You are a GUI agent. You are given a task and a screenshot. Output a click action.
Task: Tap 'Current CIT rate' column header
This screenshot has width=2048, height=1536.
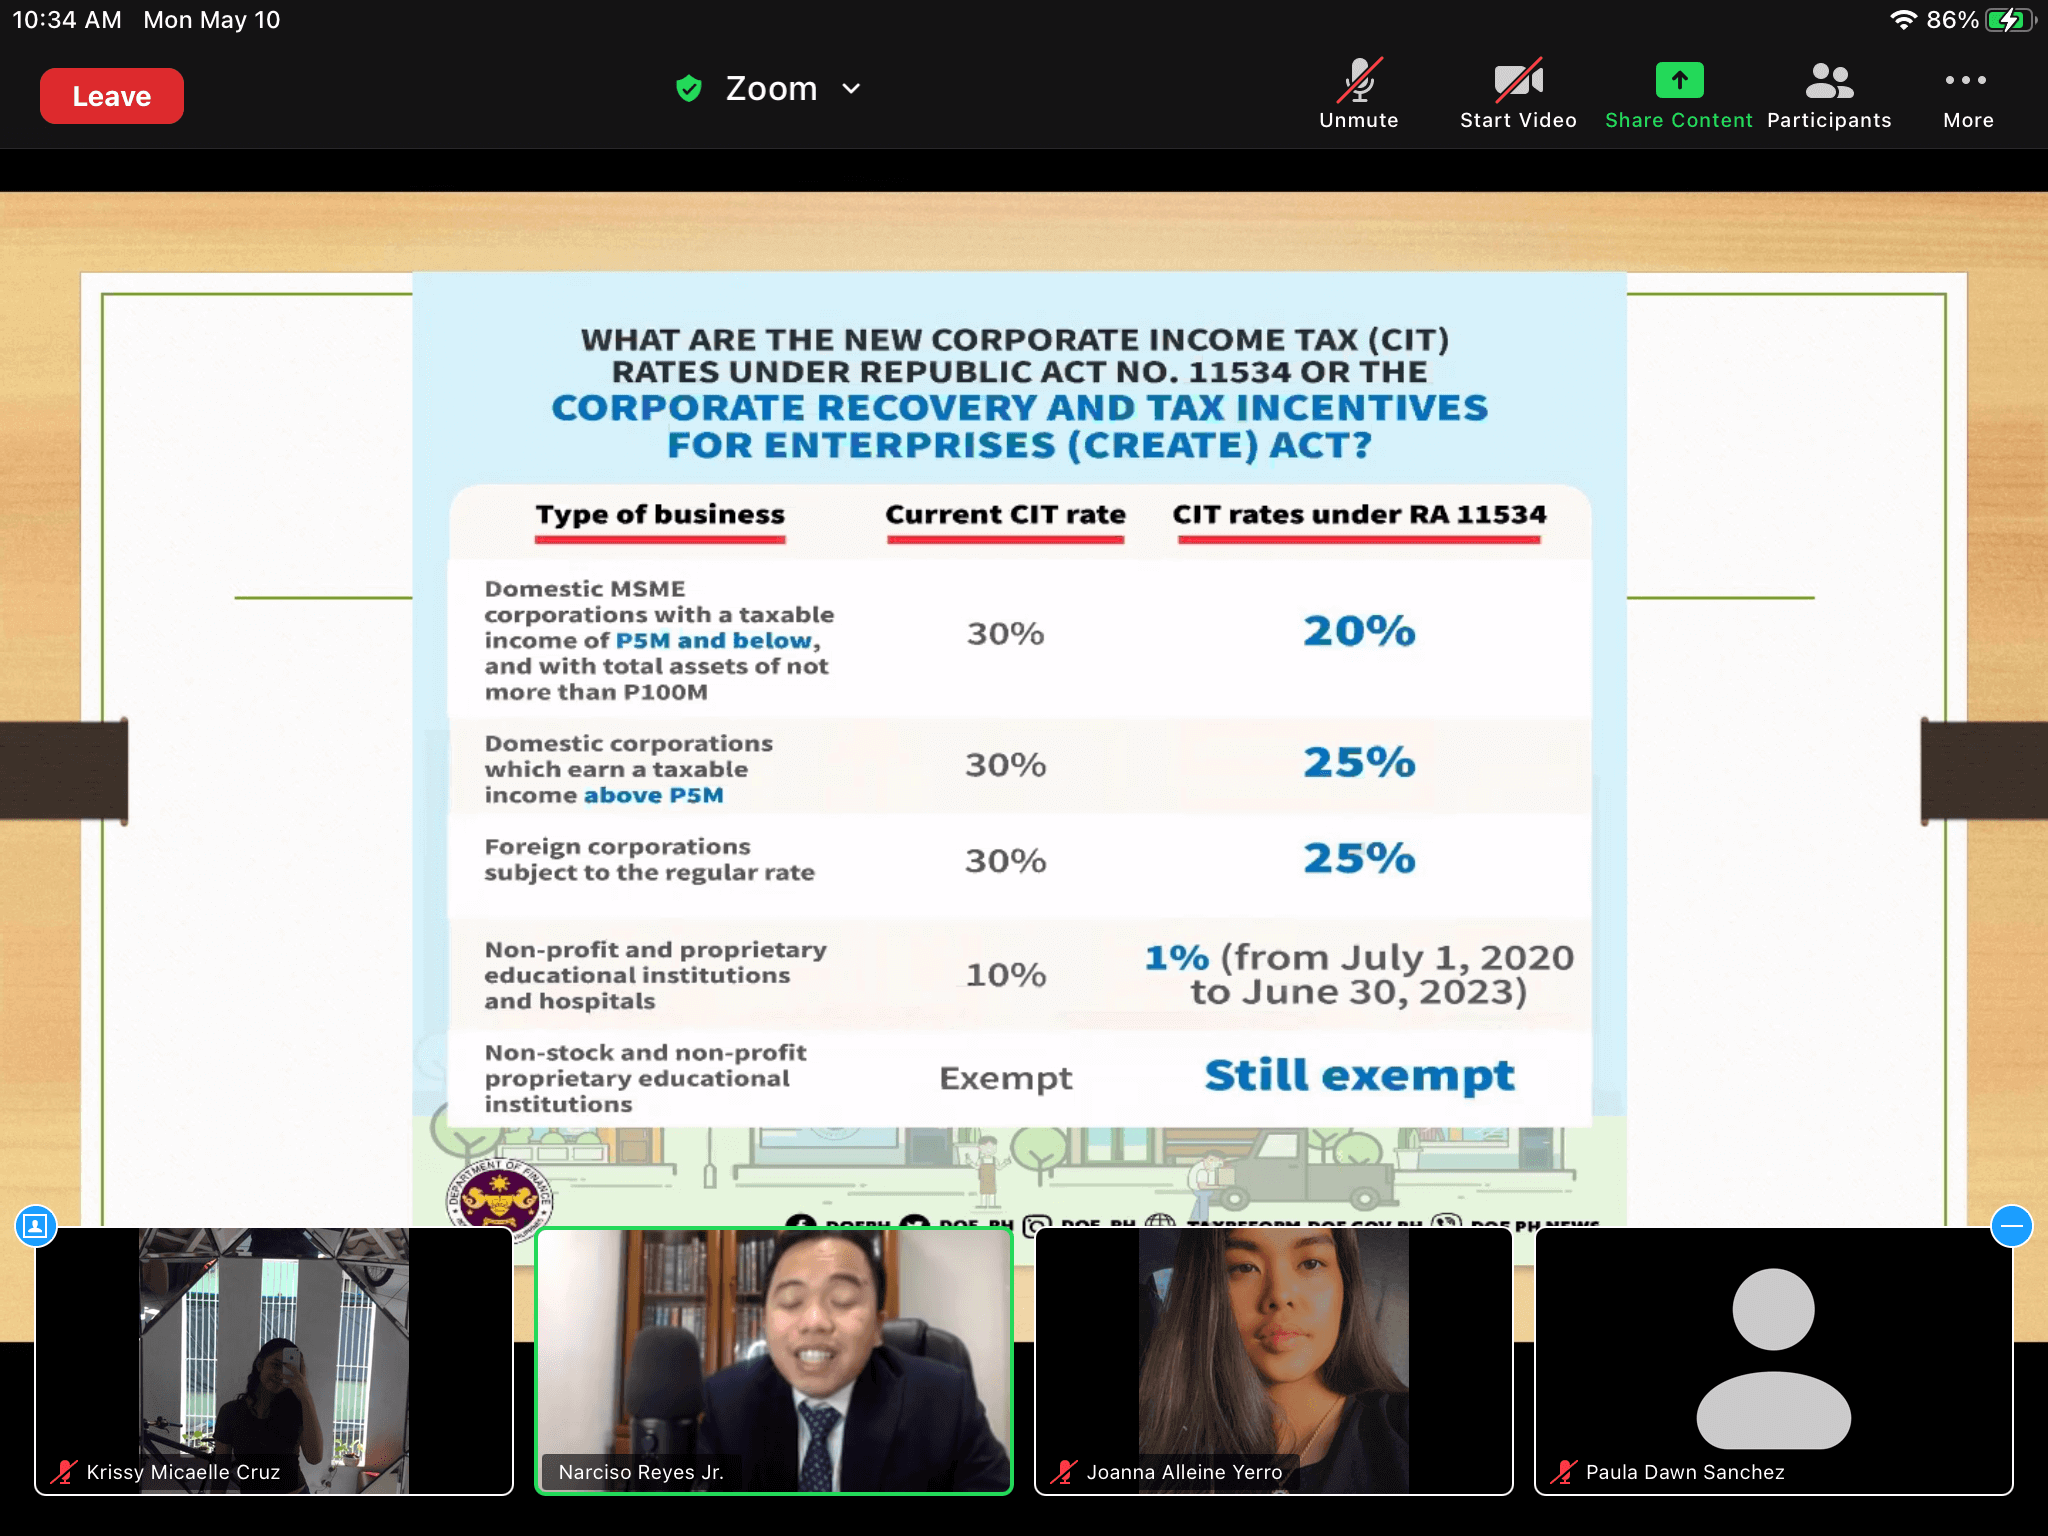[1005, 514]
